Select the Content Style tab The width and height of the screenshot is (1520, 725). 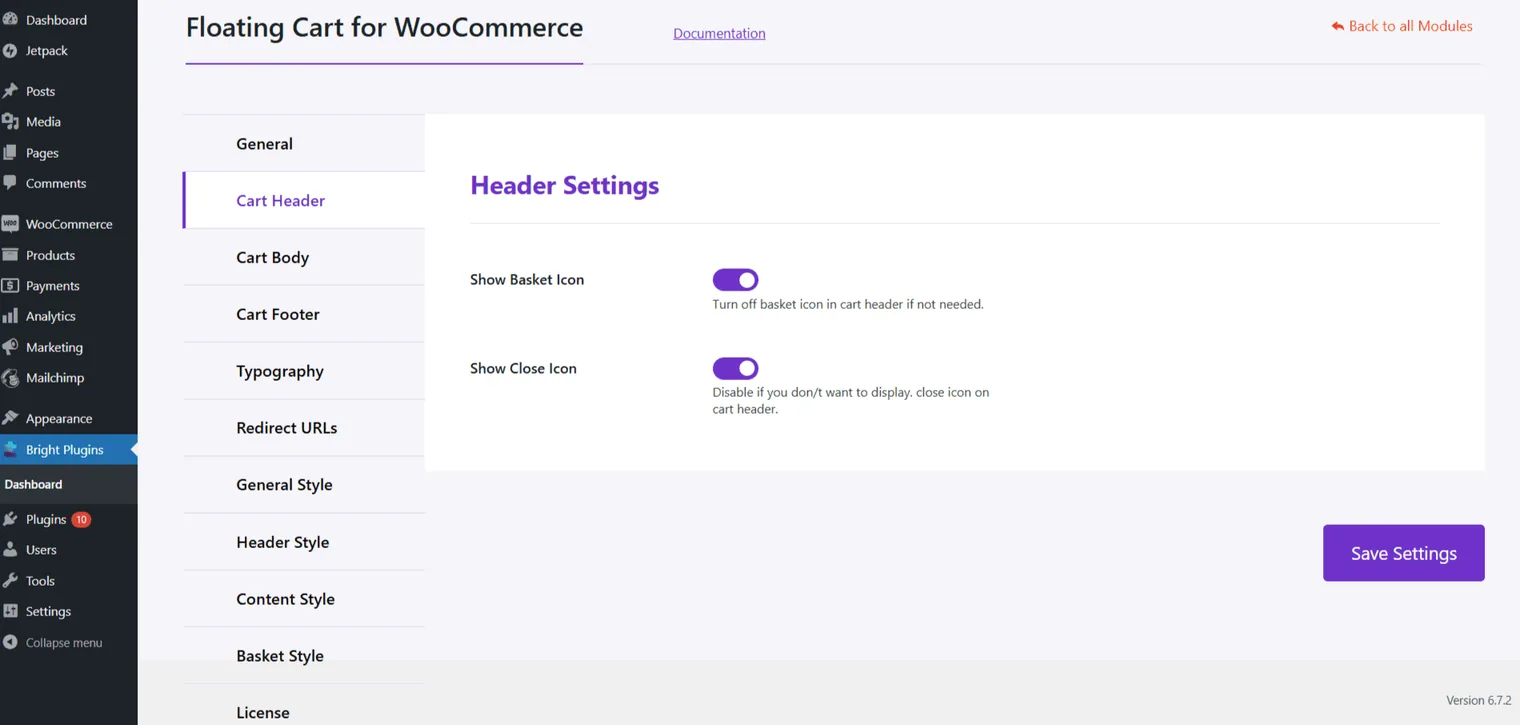point(304,599)
